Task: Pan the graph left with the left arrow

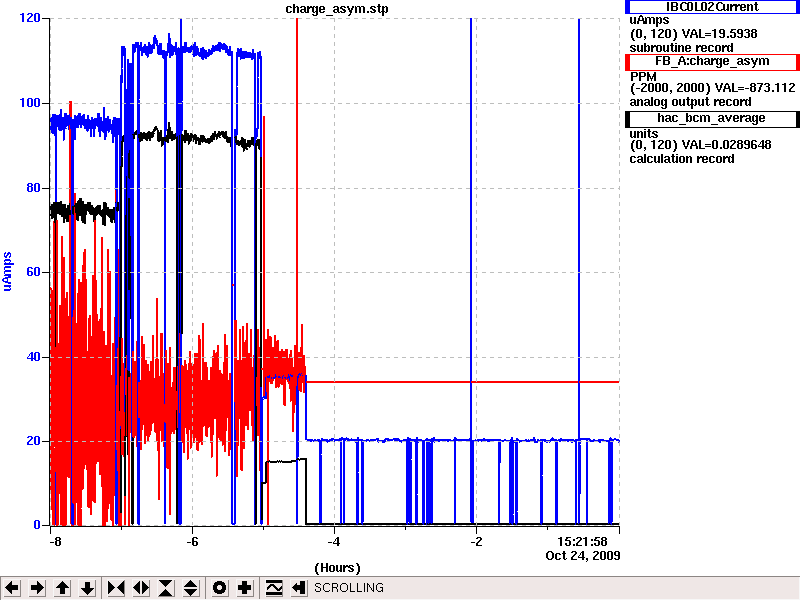Action: (x=12, y=588)
